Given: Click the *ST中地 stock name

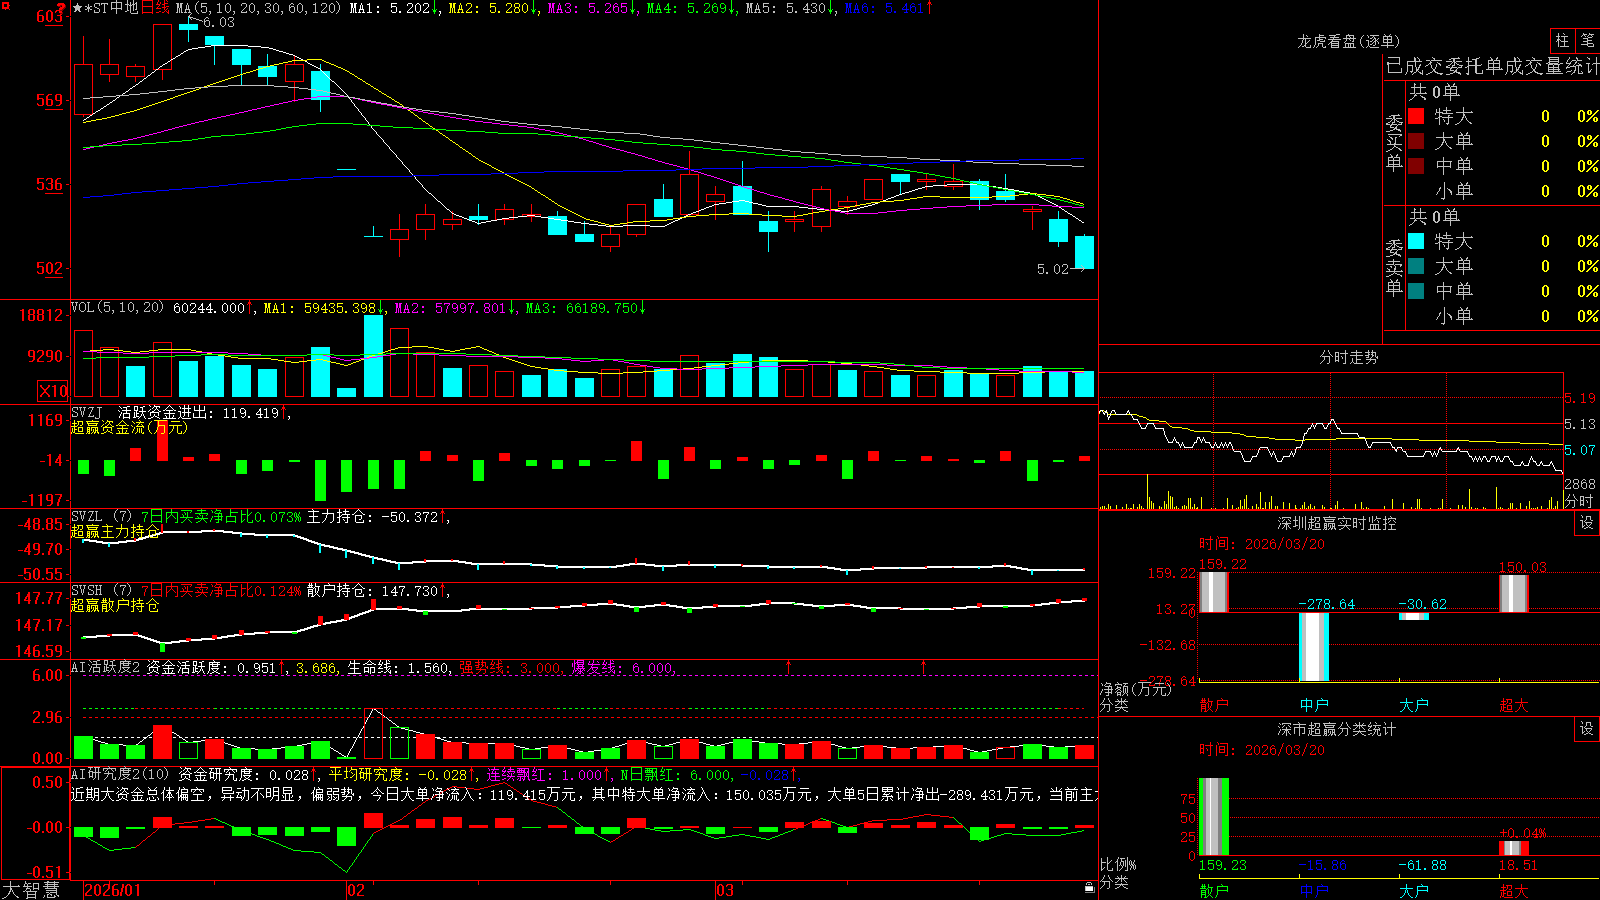Looking at the screenshot, I should [111, 8].
